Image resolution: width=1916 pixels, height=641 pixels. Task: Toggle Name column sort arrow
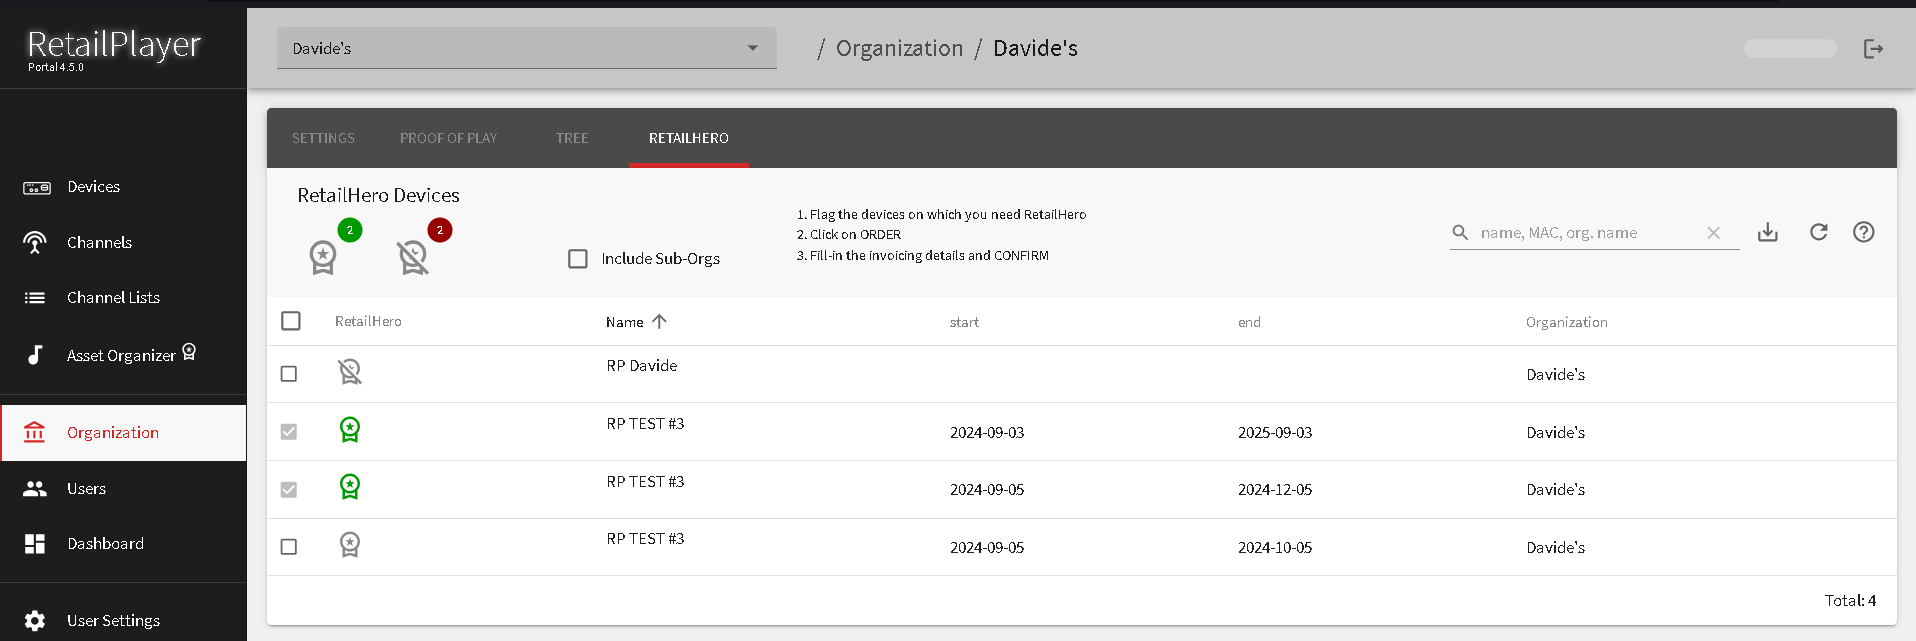[659, 322]
